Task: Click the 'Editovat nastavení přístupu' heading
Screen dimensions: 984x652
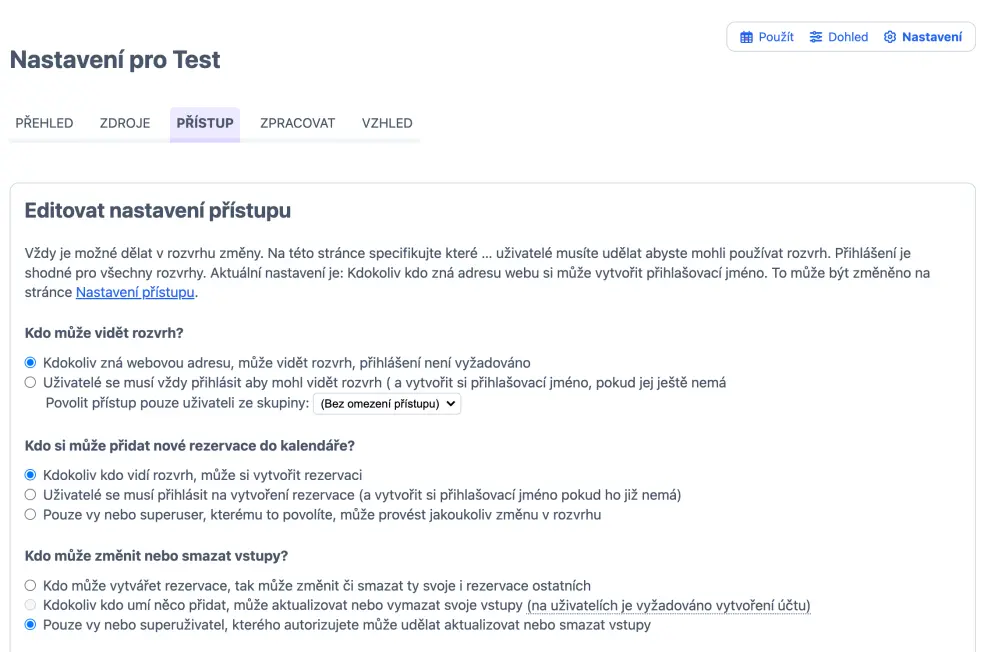Action: (157, 211)
